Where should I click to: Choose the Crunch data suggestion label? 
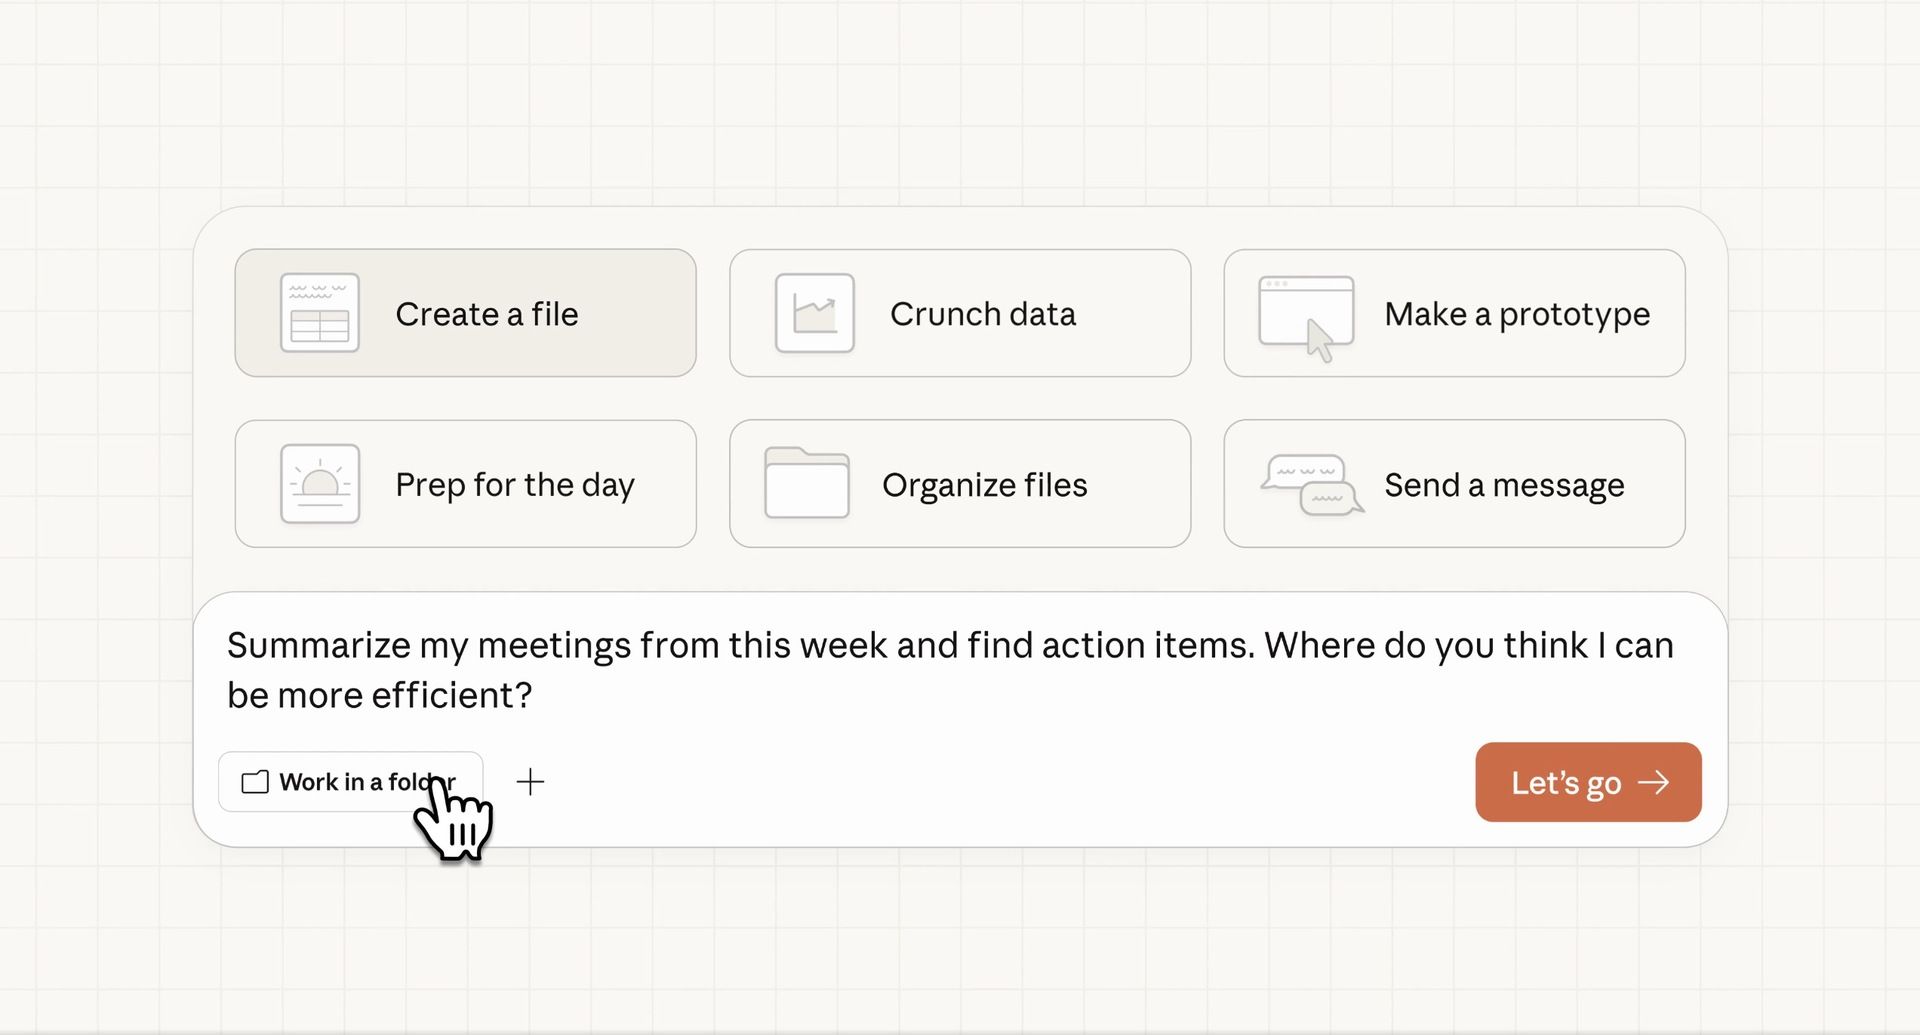tap(982, 314)
